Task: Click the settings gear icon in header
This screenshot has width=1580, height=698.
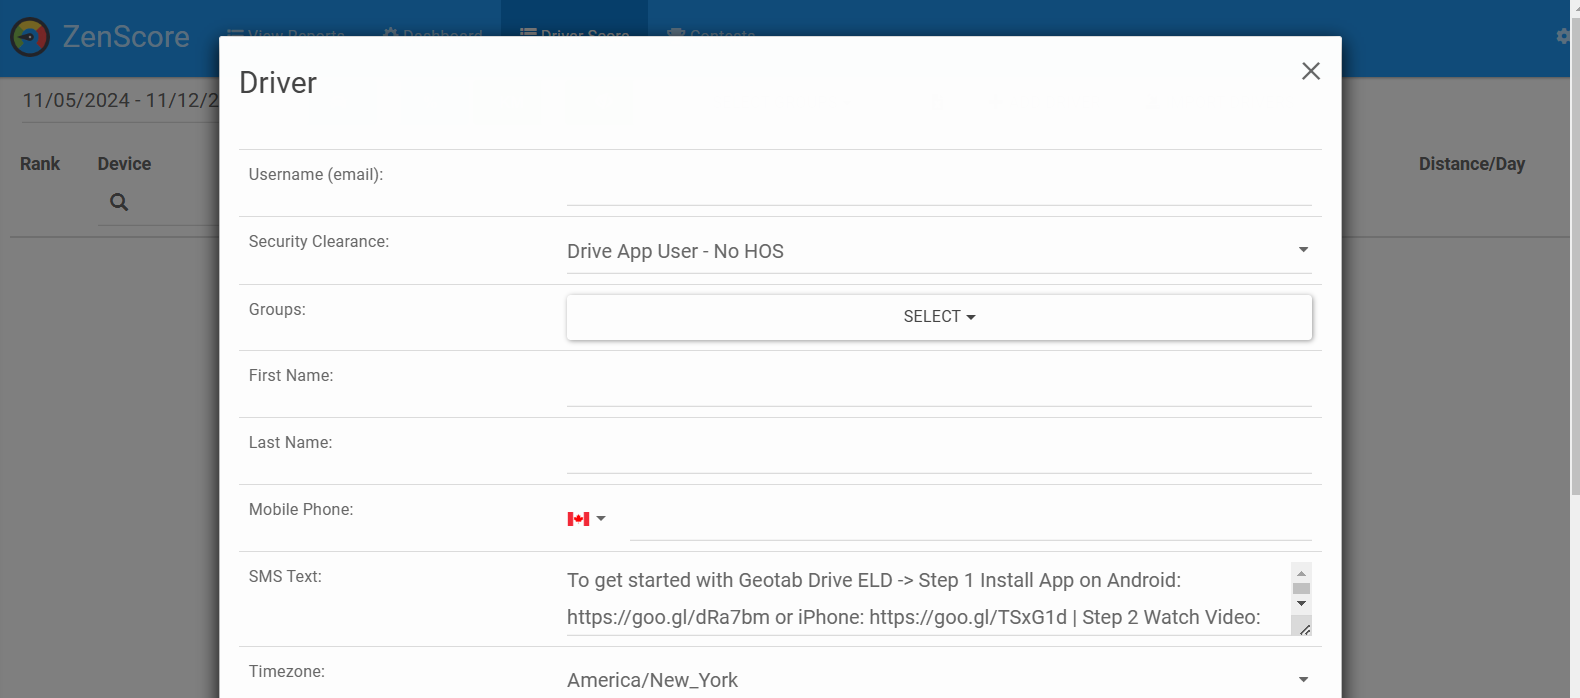Action: (x=1563, y=36)
